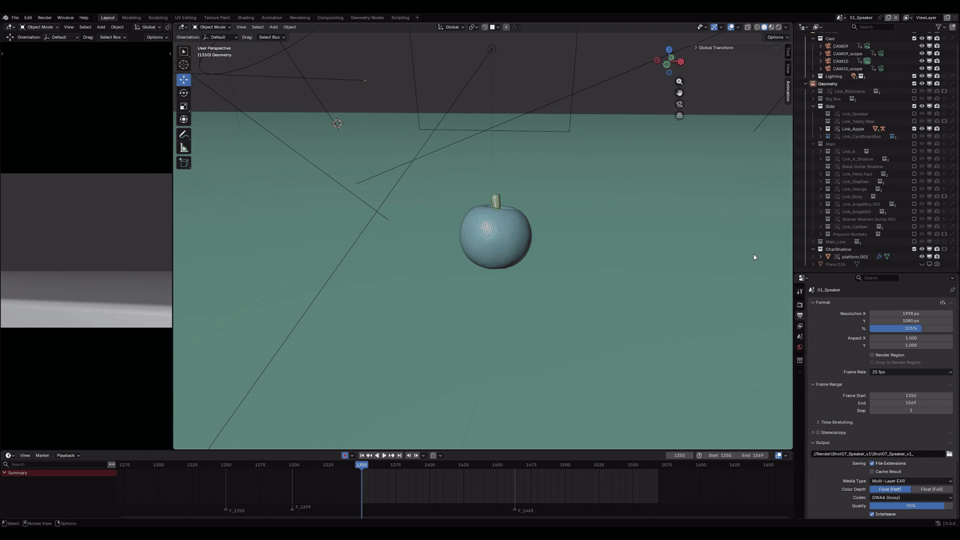Expand Link_Apple in the outliner
The image size is (960, 540).
click(821, 129)
